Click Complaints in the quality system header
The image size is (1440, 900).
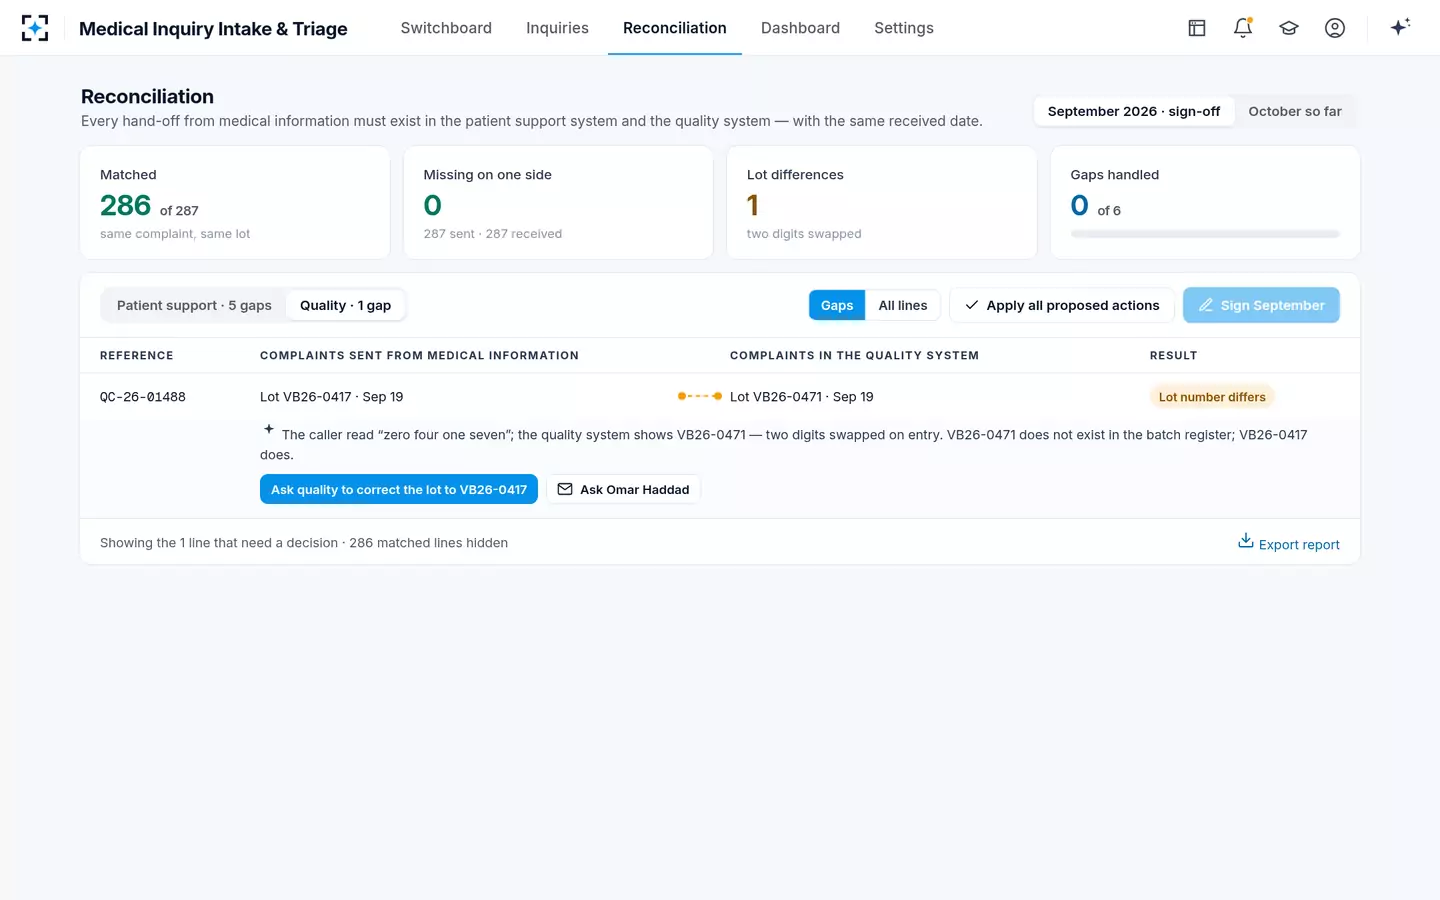(854, 356)
